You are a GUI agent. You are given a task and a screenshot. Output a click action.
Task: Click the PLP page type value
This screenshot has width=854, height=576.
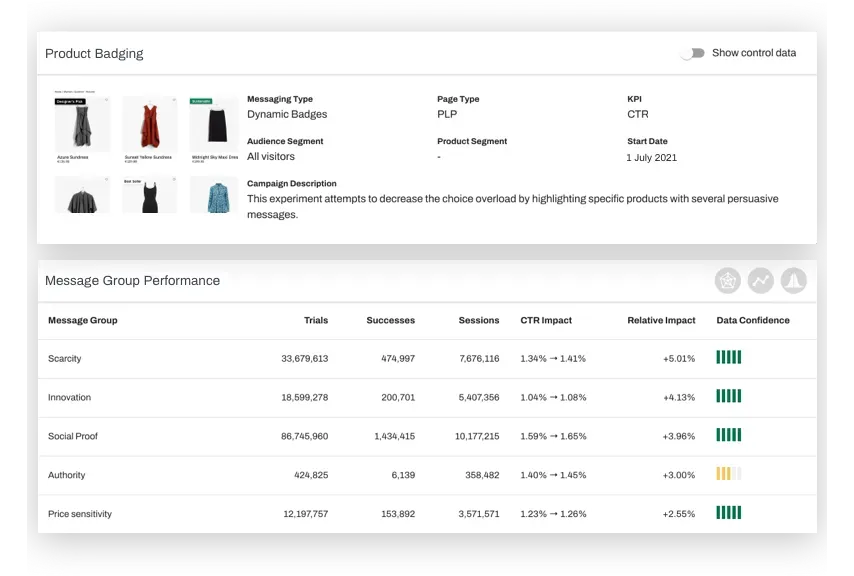447,114
